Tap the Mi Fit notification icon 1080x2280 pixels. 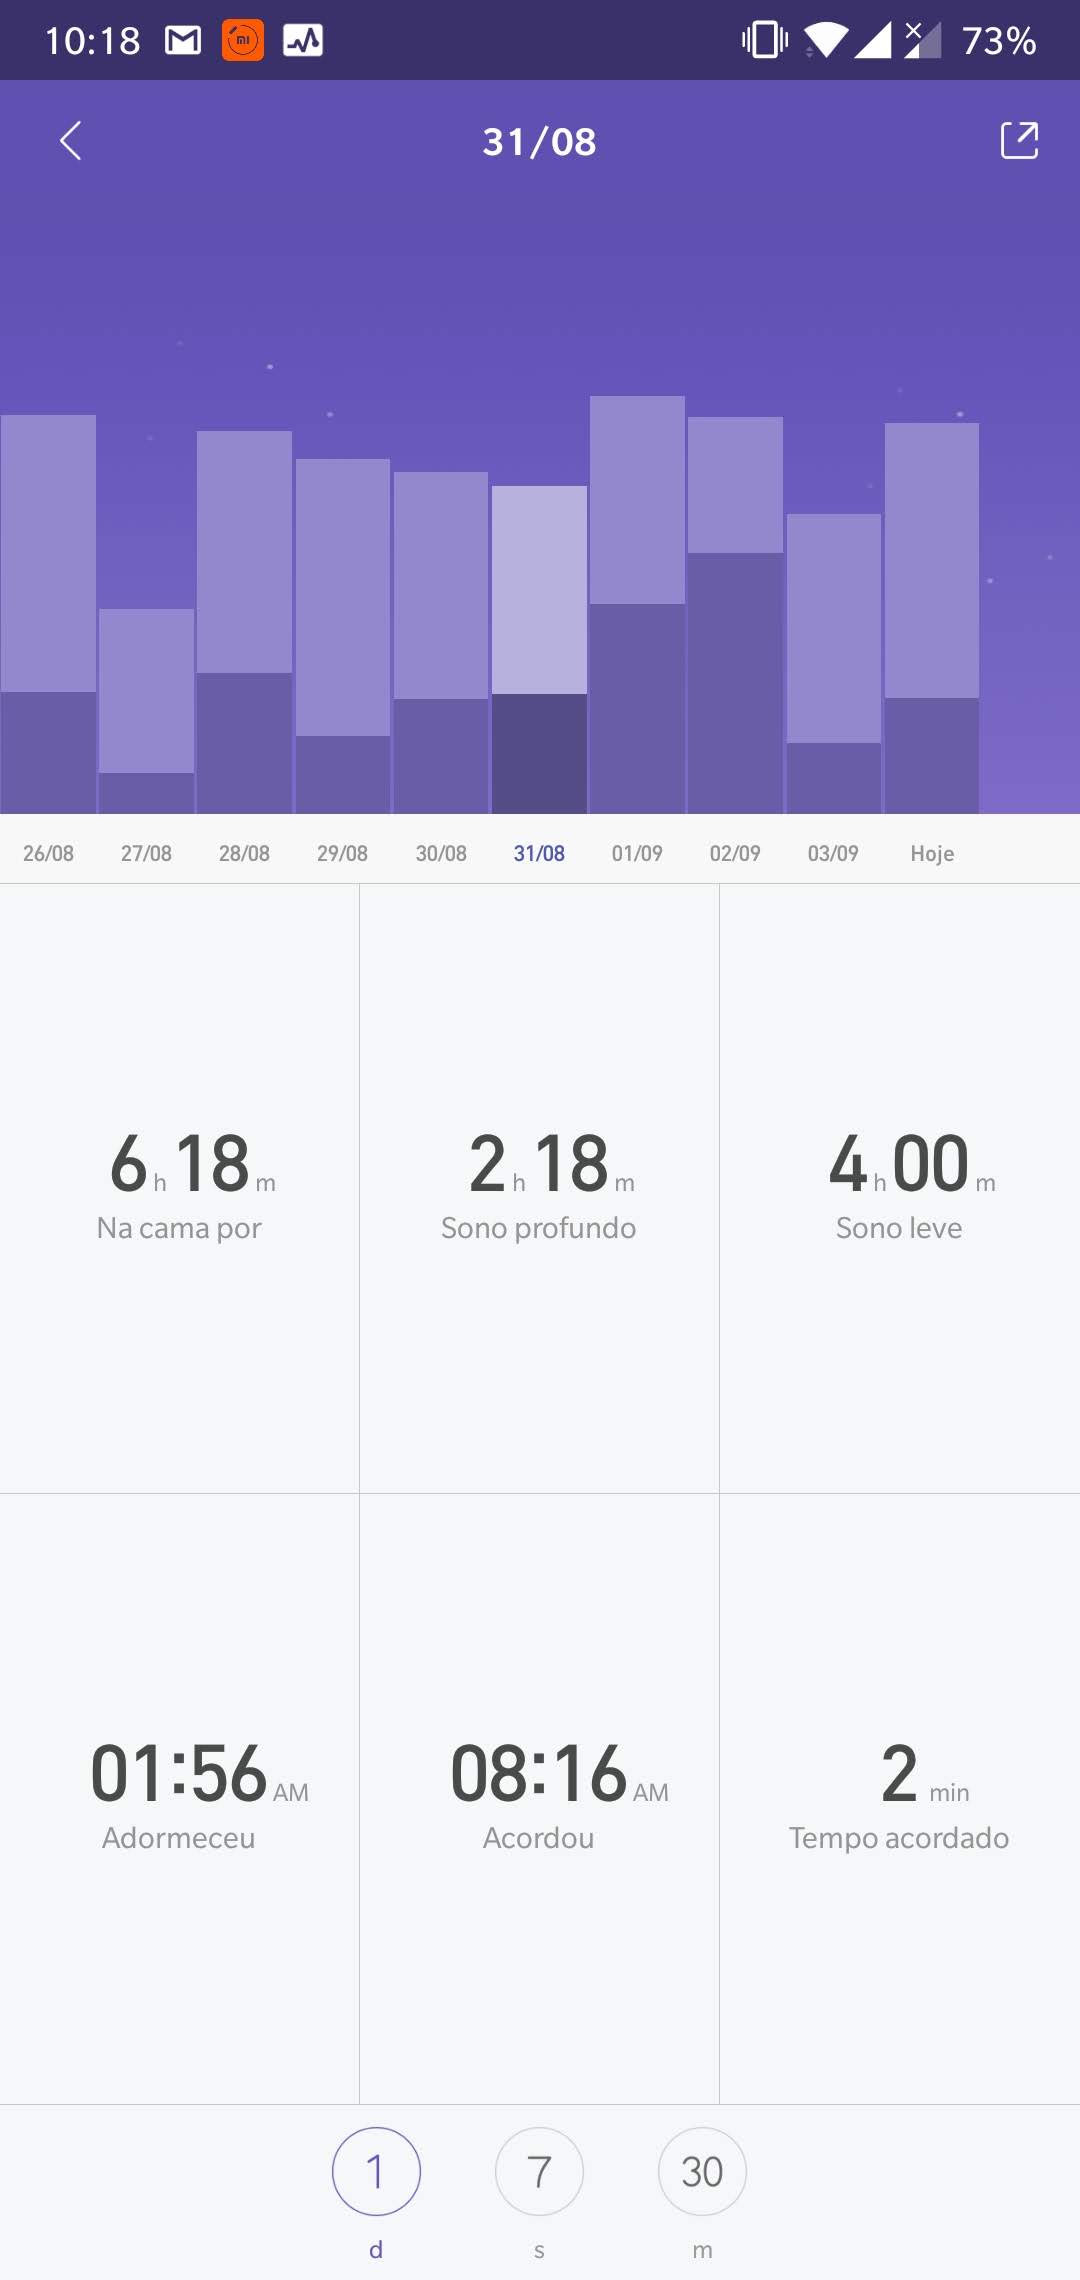tap(242, 40)
